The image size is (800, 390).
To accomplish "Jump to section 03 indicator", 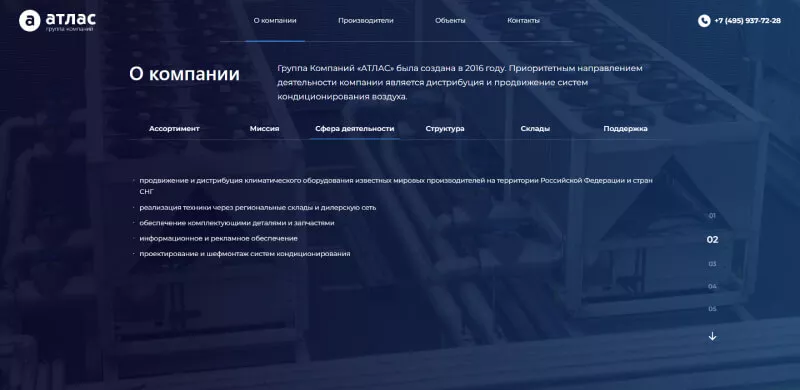I will point(712,264).
